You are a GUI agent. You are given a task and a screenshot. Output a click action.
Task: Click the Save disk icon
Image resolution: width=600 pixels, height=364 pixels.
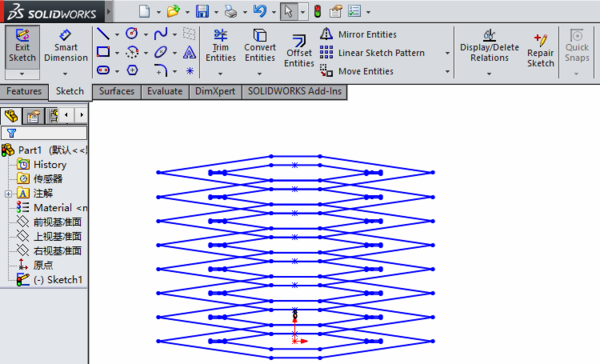point(202,11)
